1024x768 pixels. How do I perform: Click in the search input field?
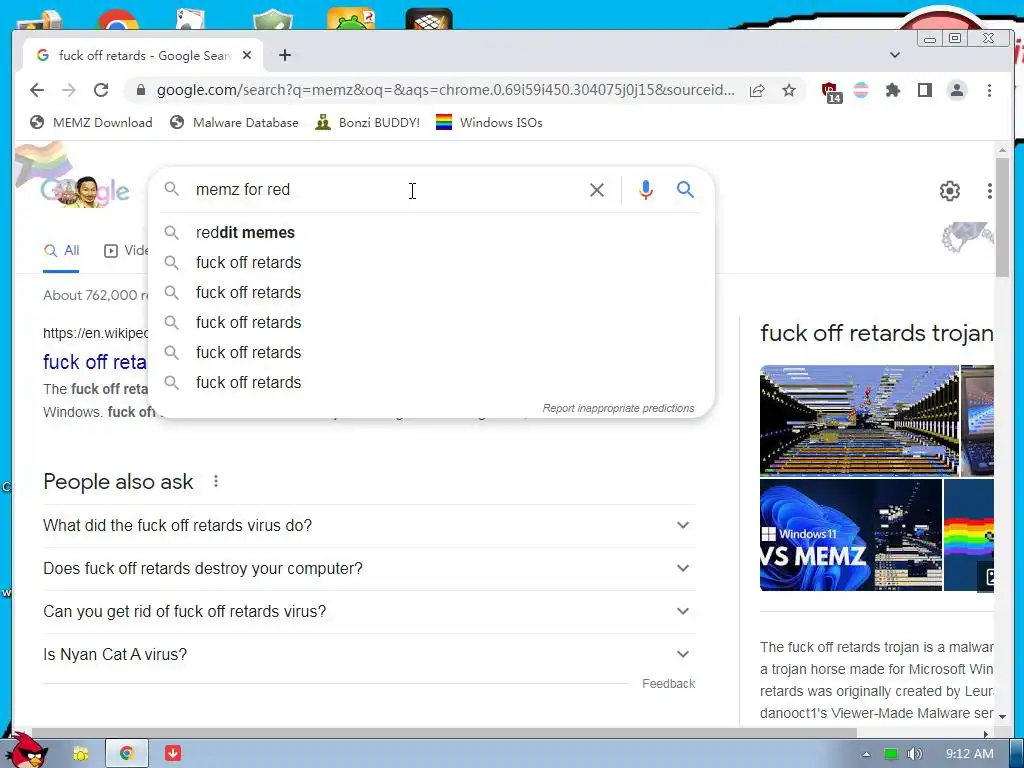point(385,190)
